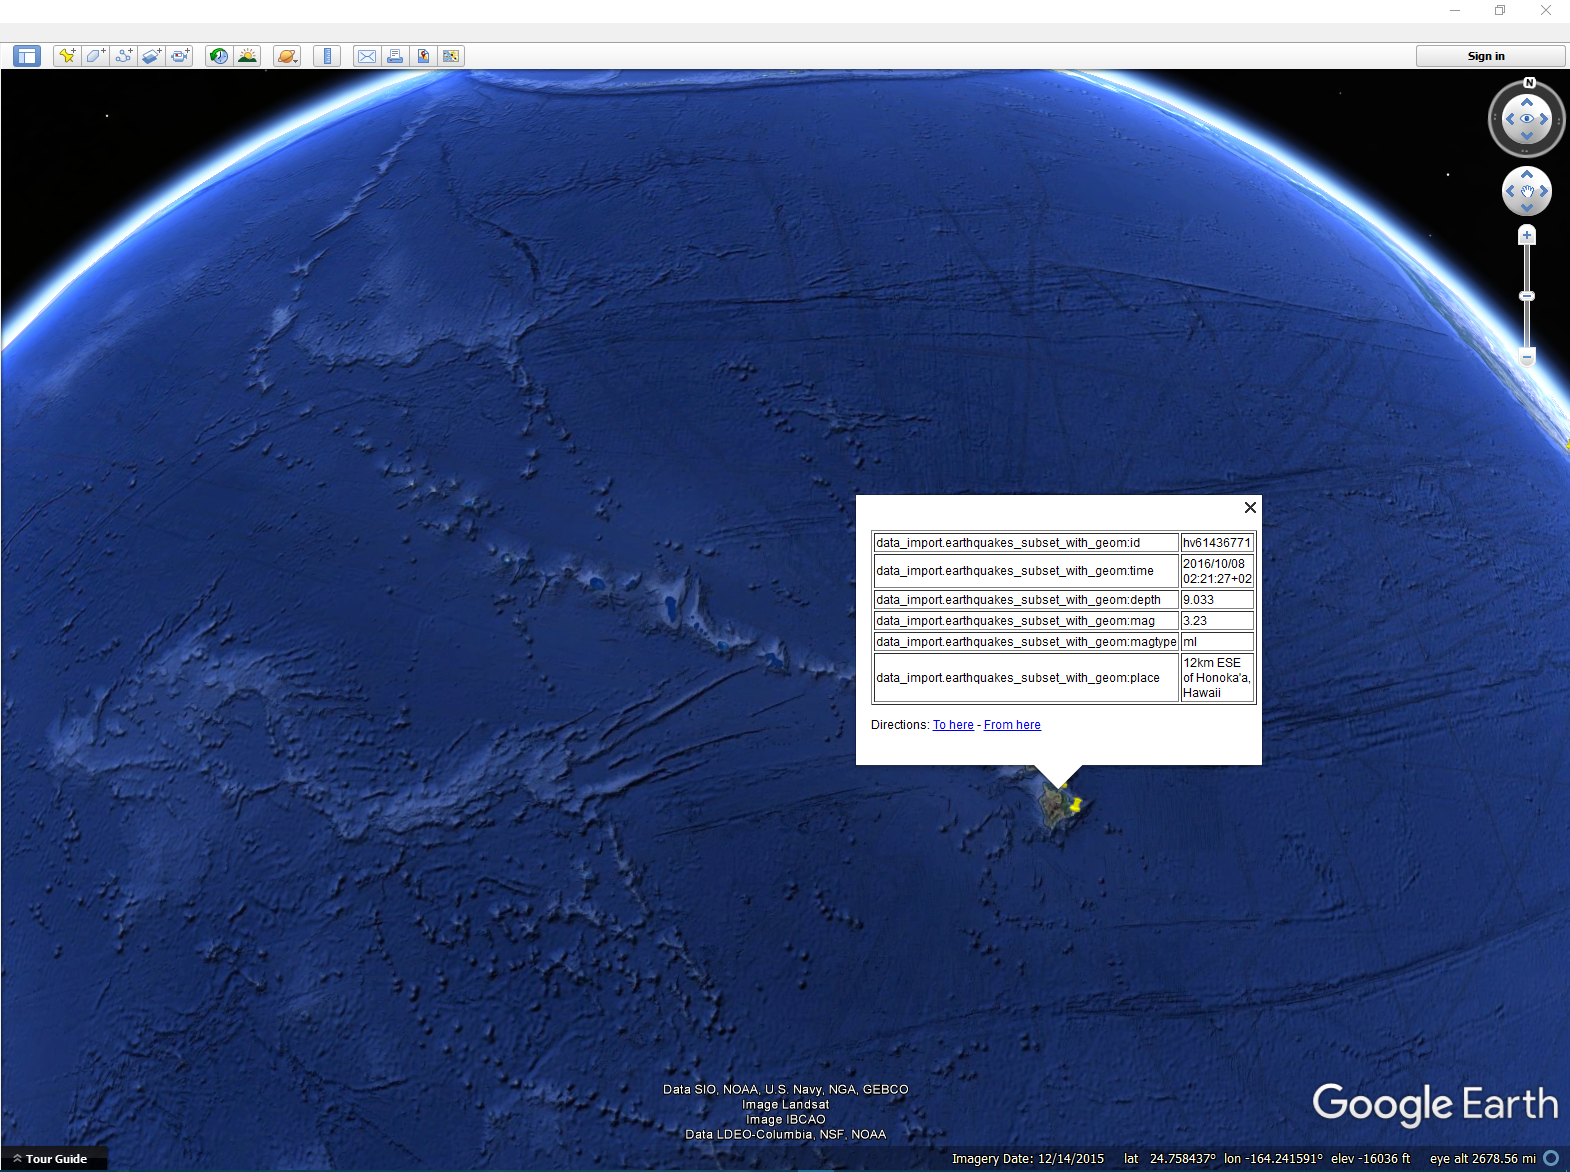Screen dimensions: 1570x1172
Task: Click the 'Image Landsat' attribution text
Action: tap(786, 1105)
